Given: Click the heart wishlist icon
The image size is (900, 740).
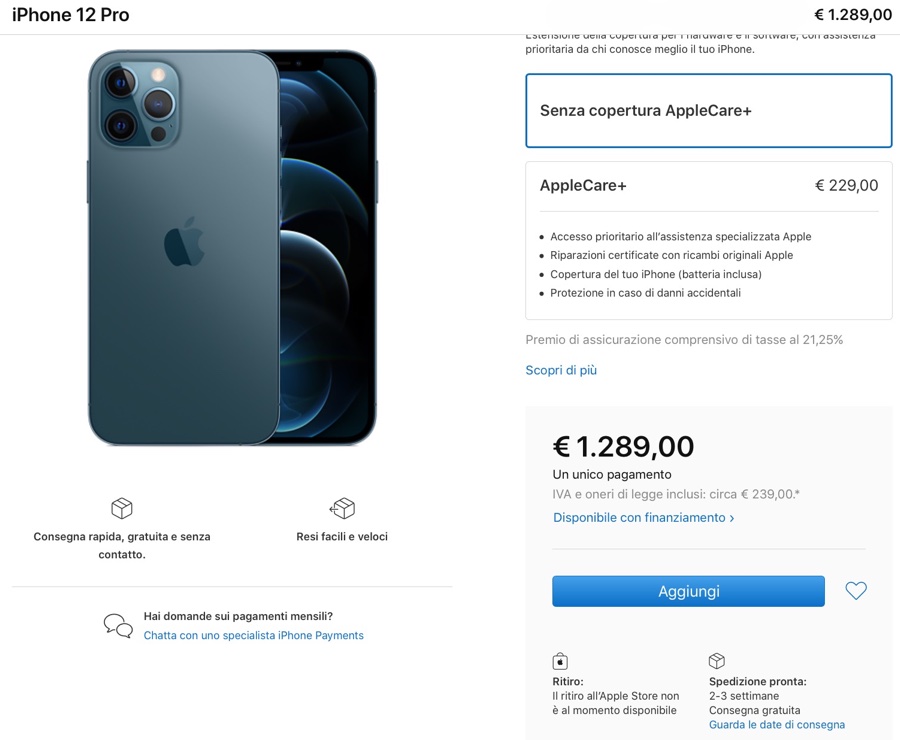Looking at the screenshot, I should pos(856,591).
